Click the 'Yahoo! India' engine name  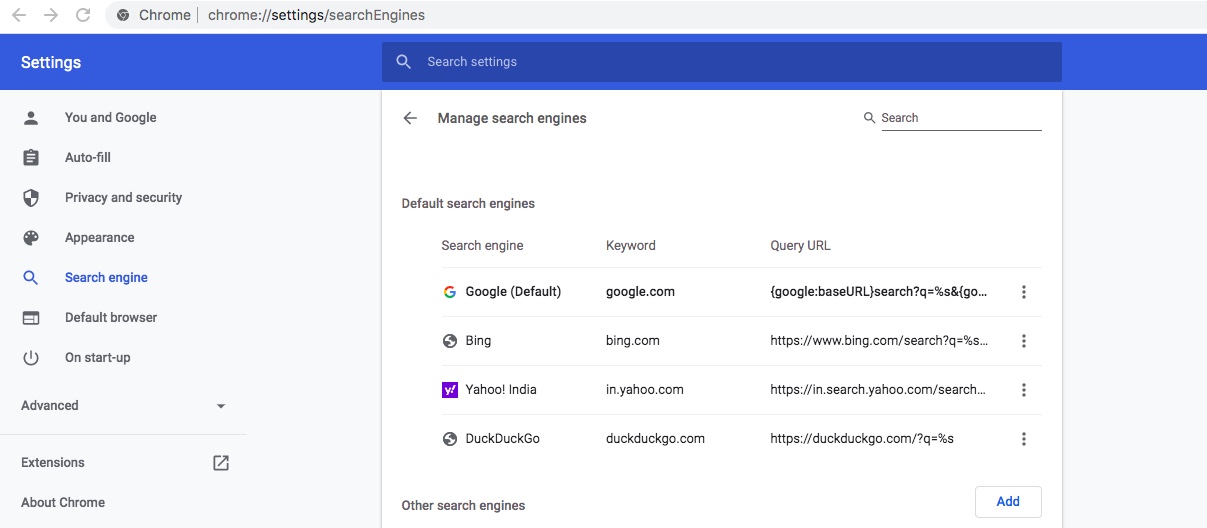coord(501,390)
